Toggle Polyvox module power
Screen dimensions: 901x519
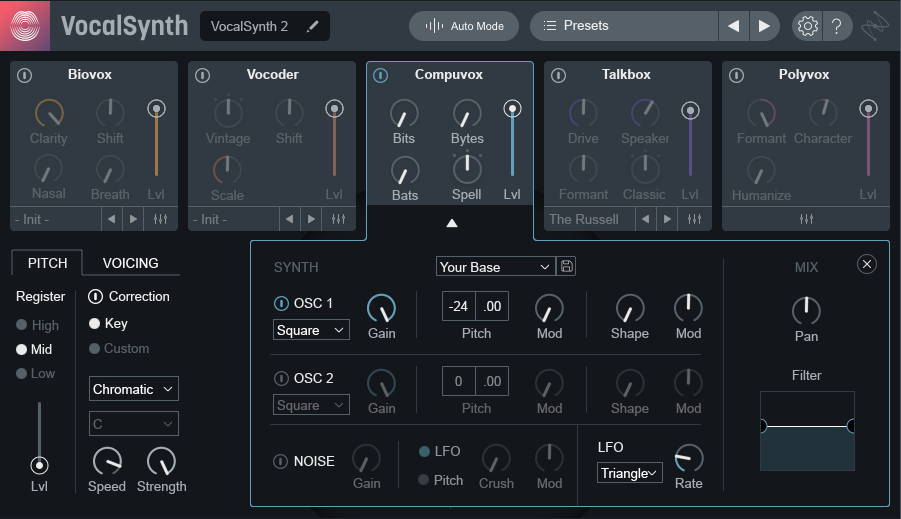click(737, 75)
